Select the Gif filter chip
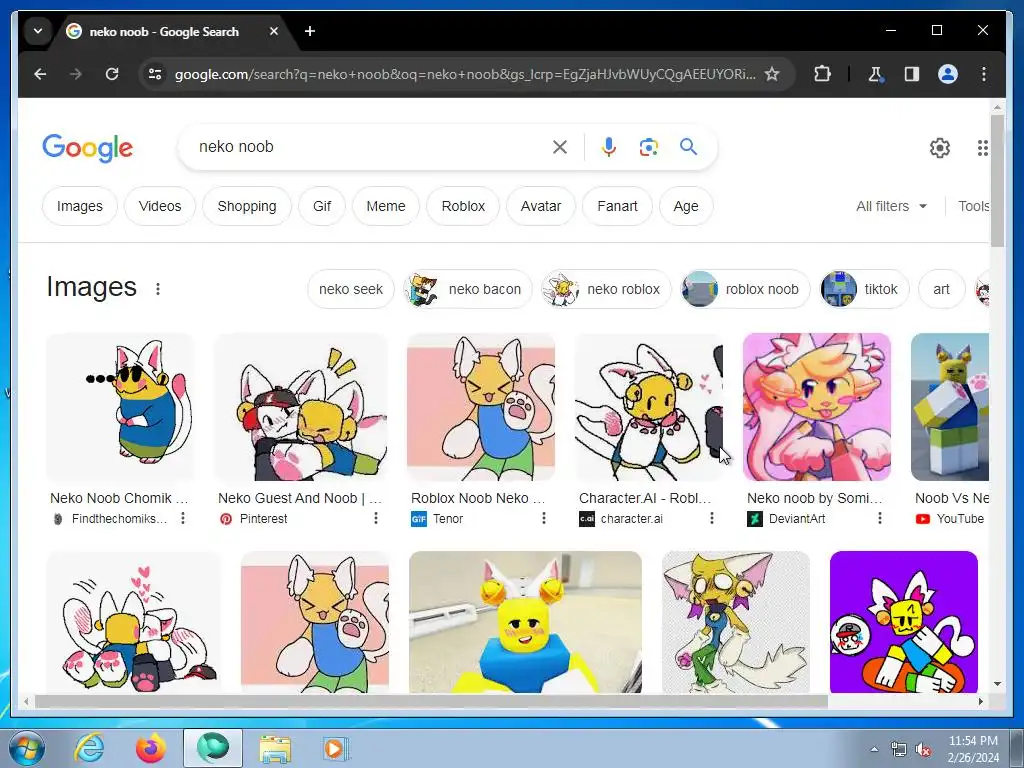The image size is (1024, 768). pyautogui.click(x=322, y=206)
